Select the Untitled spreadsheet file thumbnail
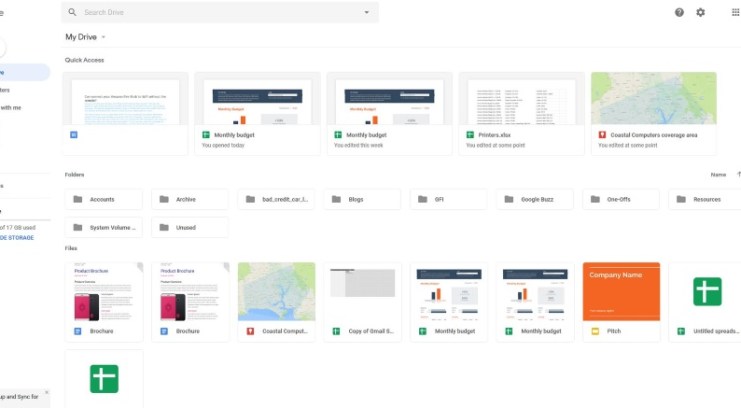This screenshot has height=408, width=741. coord(706,292)
